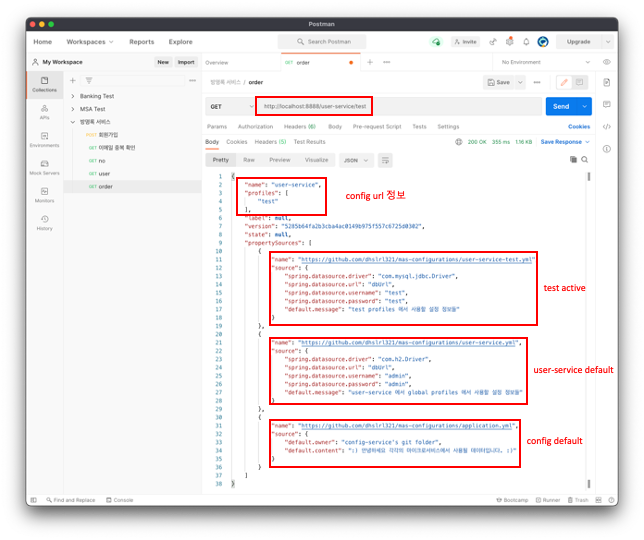Open the user avatar menu
The image size is (644, 540).
pyautogui.click(x=543, y=41)
